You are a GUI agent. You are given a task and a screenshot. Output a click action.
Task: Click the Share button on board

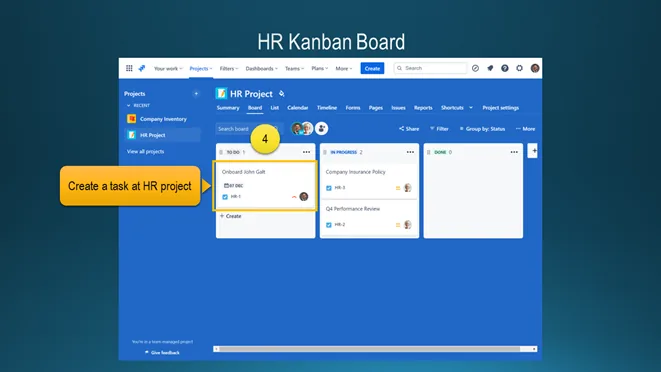409,129
